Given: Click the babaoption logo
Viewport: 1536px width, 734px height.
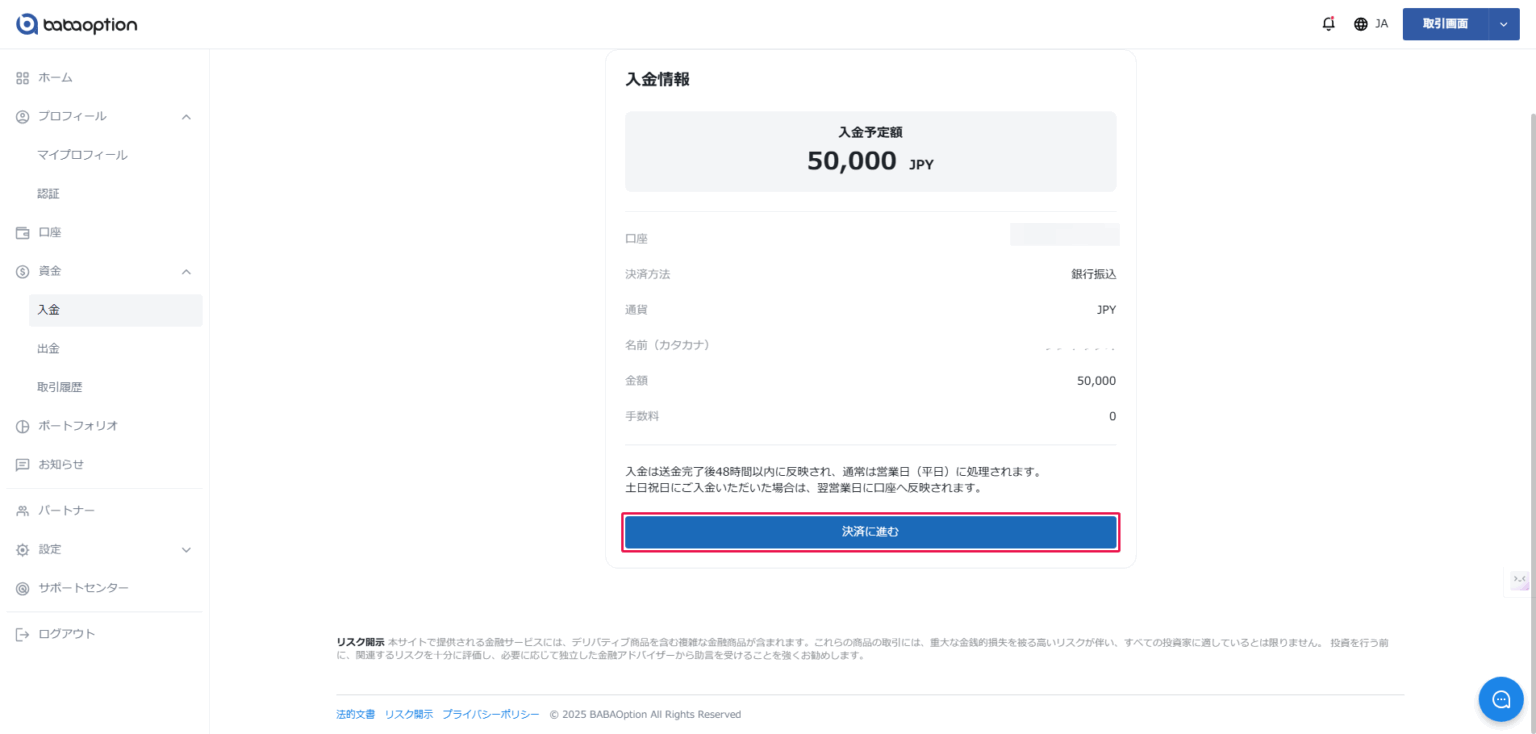Looking at the screenshot, I should coord(77,24).
